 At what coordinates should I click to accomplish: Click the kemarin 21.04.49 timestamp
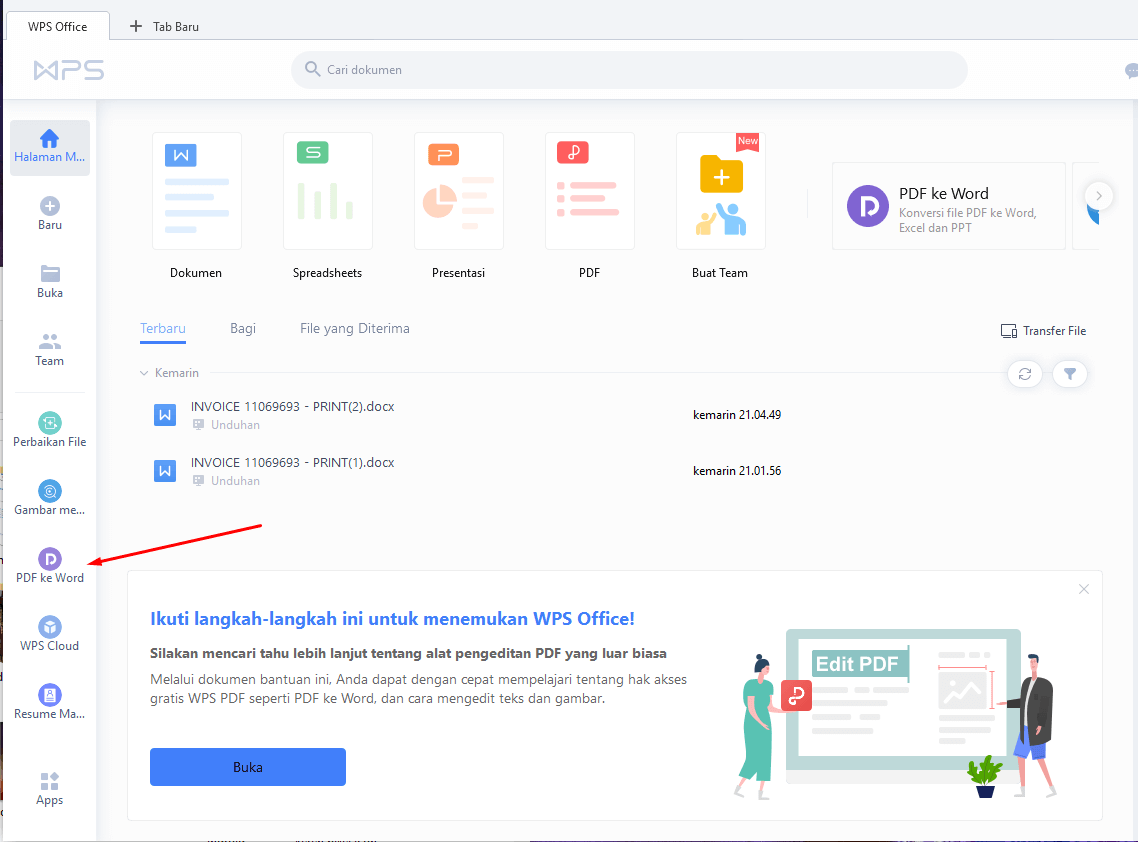737,415
